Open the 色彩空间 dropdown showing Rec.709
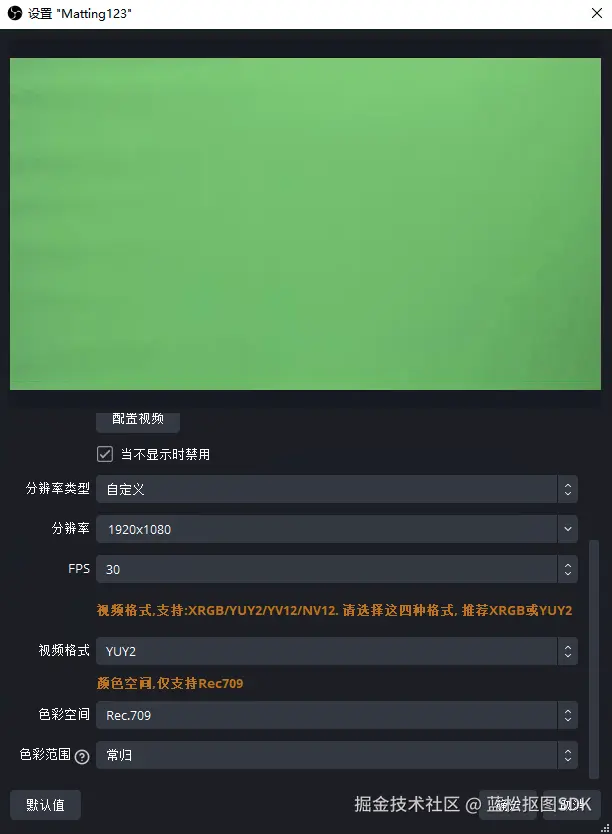 (x=337, y=715)
